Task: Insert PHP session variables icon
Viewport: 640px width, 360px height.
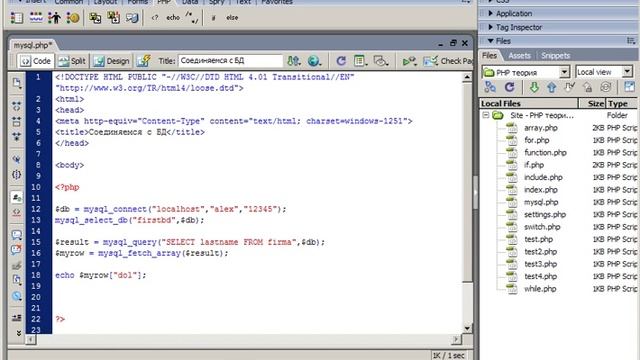Action: [x=54, y=18]
